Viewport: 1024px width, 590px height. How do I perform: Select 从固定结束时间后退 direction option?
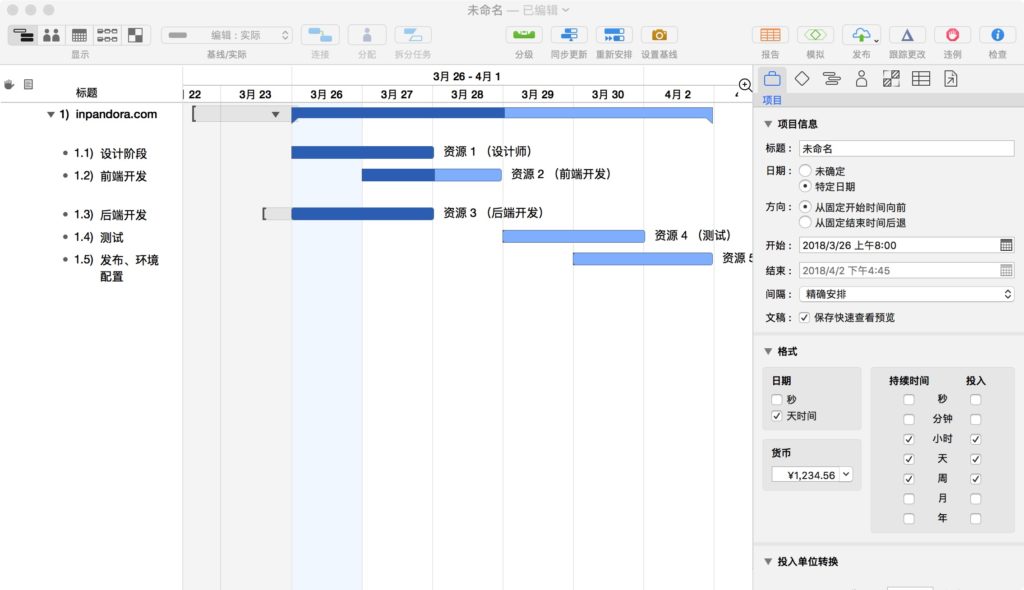tap(805, 223)
